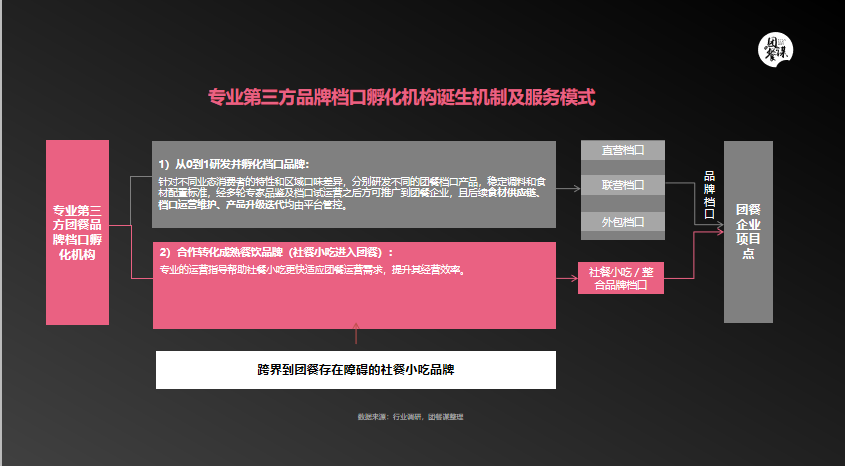845x466 pixels.
Task: Select the gray 团餐企业项目点 box
Action: tap(748, 232)
